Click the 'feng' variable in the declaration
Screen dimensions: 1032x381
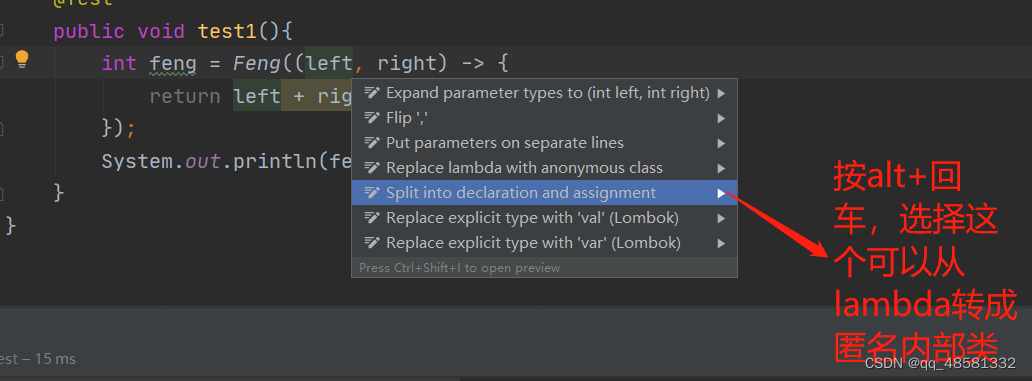[173, 64]
